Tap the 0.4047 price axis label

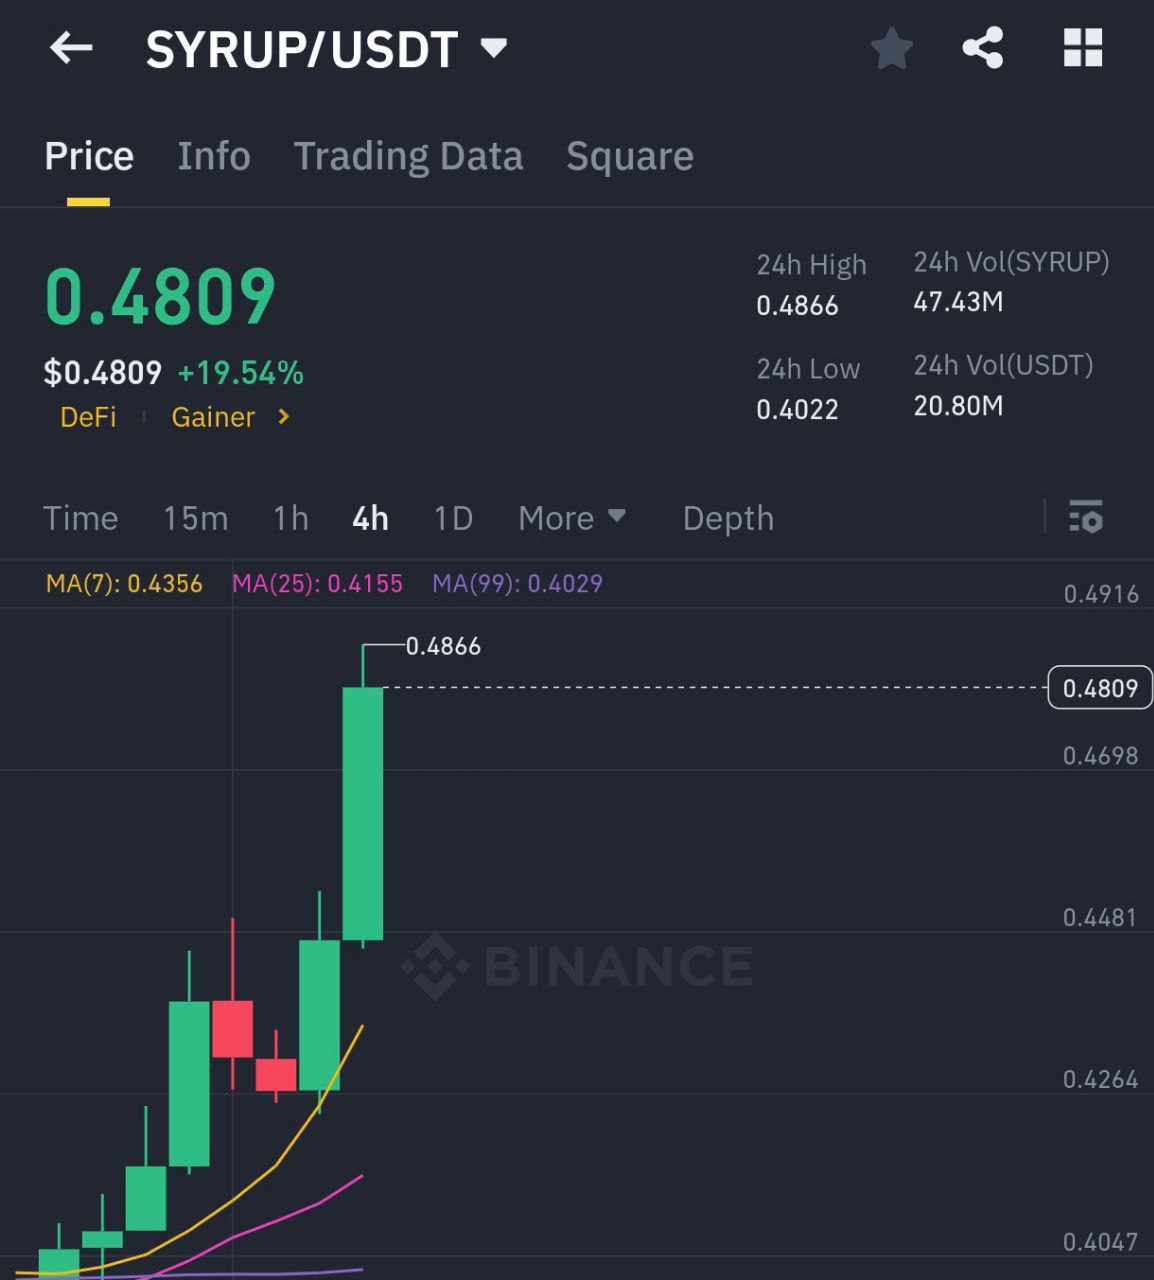tap(1100, 1242)
